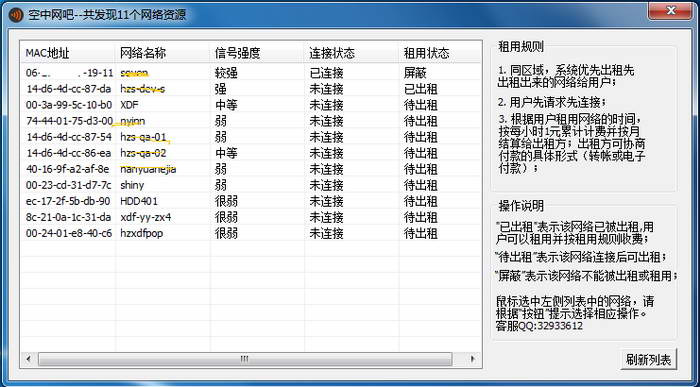Click 很弱 signal cell in hzxdfpop row
700x387 pixels.
[226, 233]
